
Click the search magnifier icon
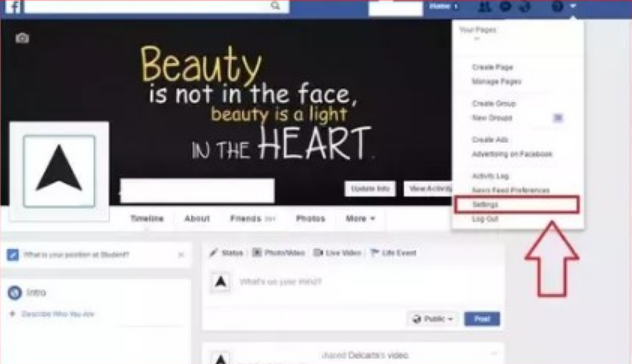[275, 6]
